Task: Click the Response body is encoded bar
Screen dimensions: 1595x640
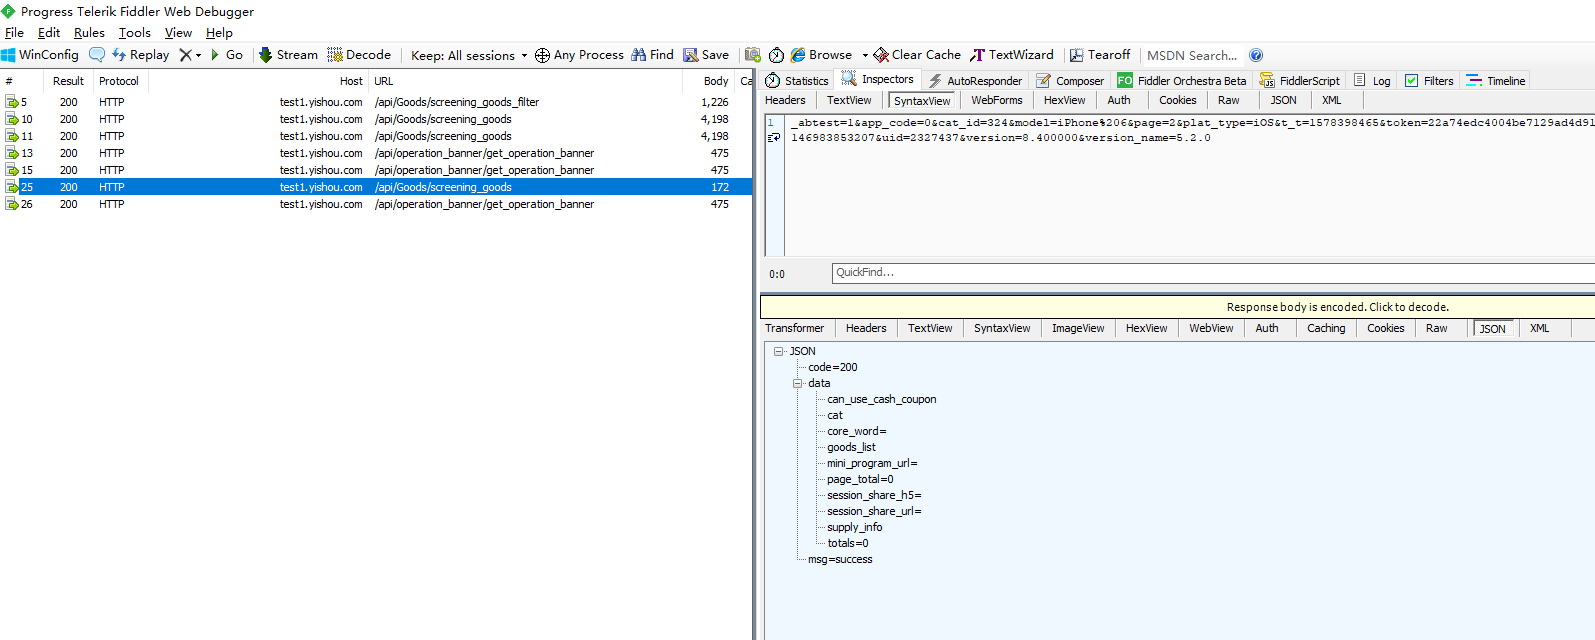Action: (x=1178, y=307)
